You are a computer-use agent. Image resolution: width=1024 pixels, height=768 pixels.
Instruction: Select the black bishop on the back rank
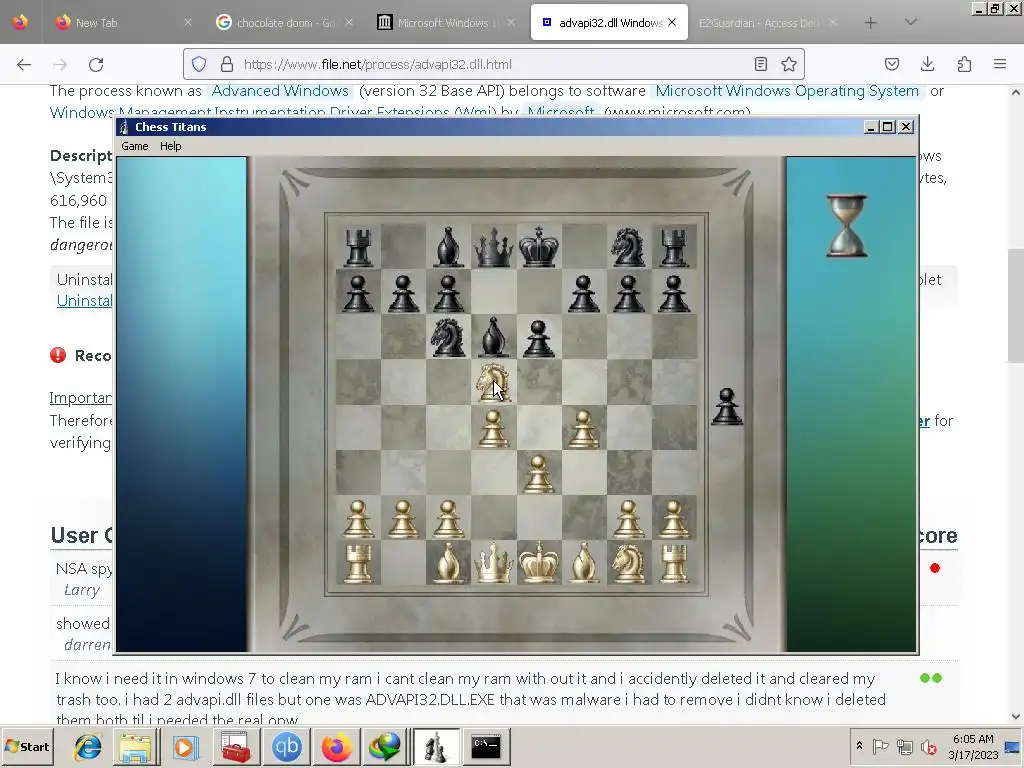(448, 248)
